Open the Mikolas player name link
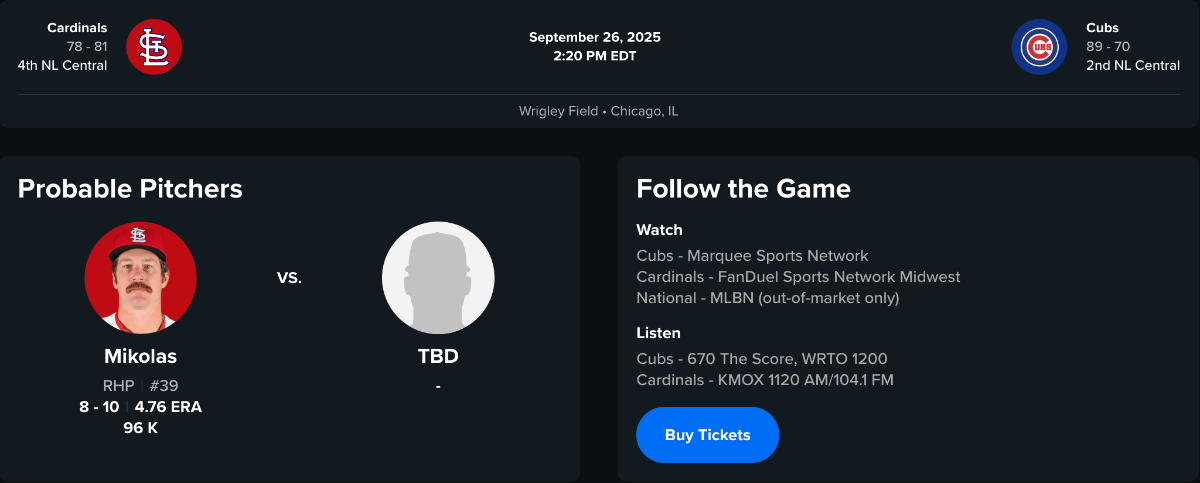The height and width of the screenshot is (483, 1200). pos(140,356)
